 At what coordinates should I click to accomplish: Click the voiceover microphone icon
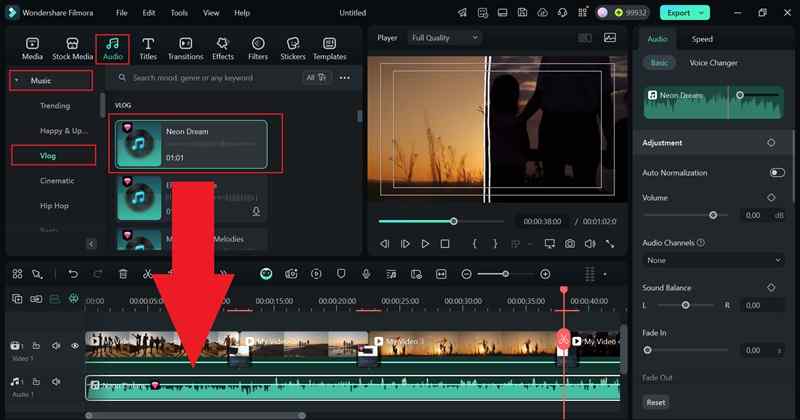tap(366, 274)
